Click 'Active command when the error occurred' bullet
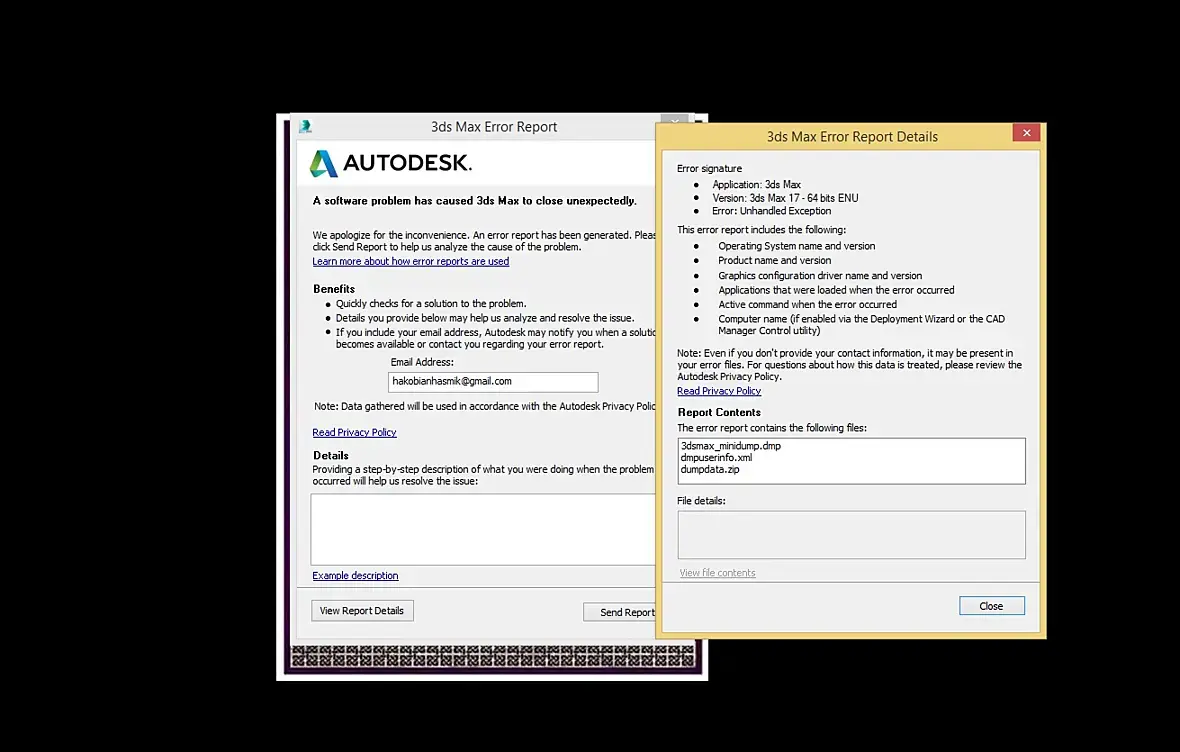1180x752 pixels. (x=807, y=305)
